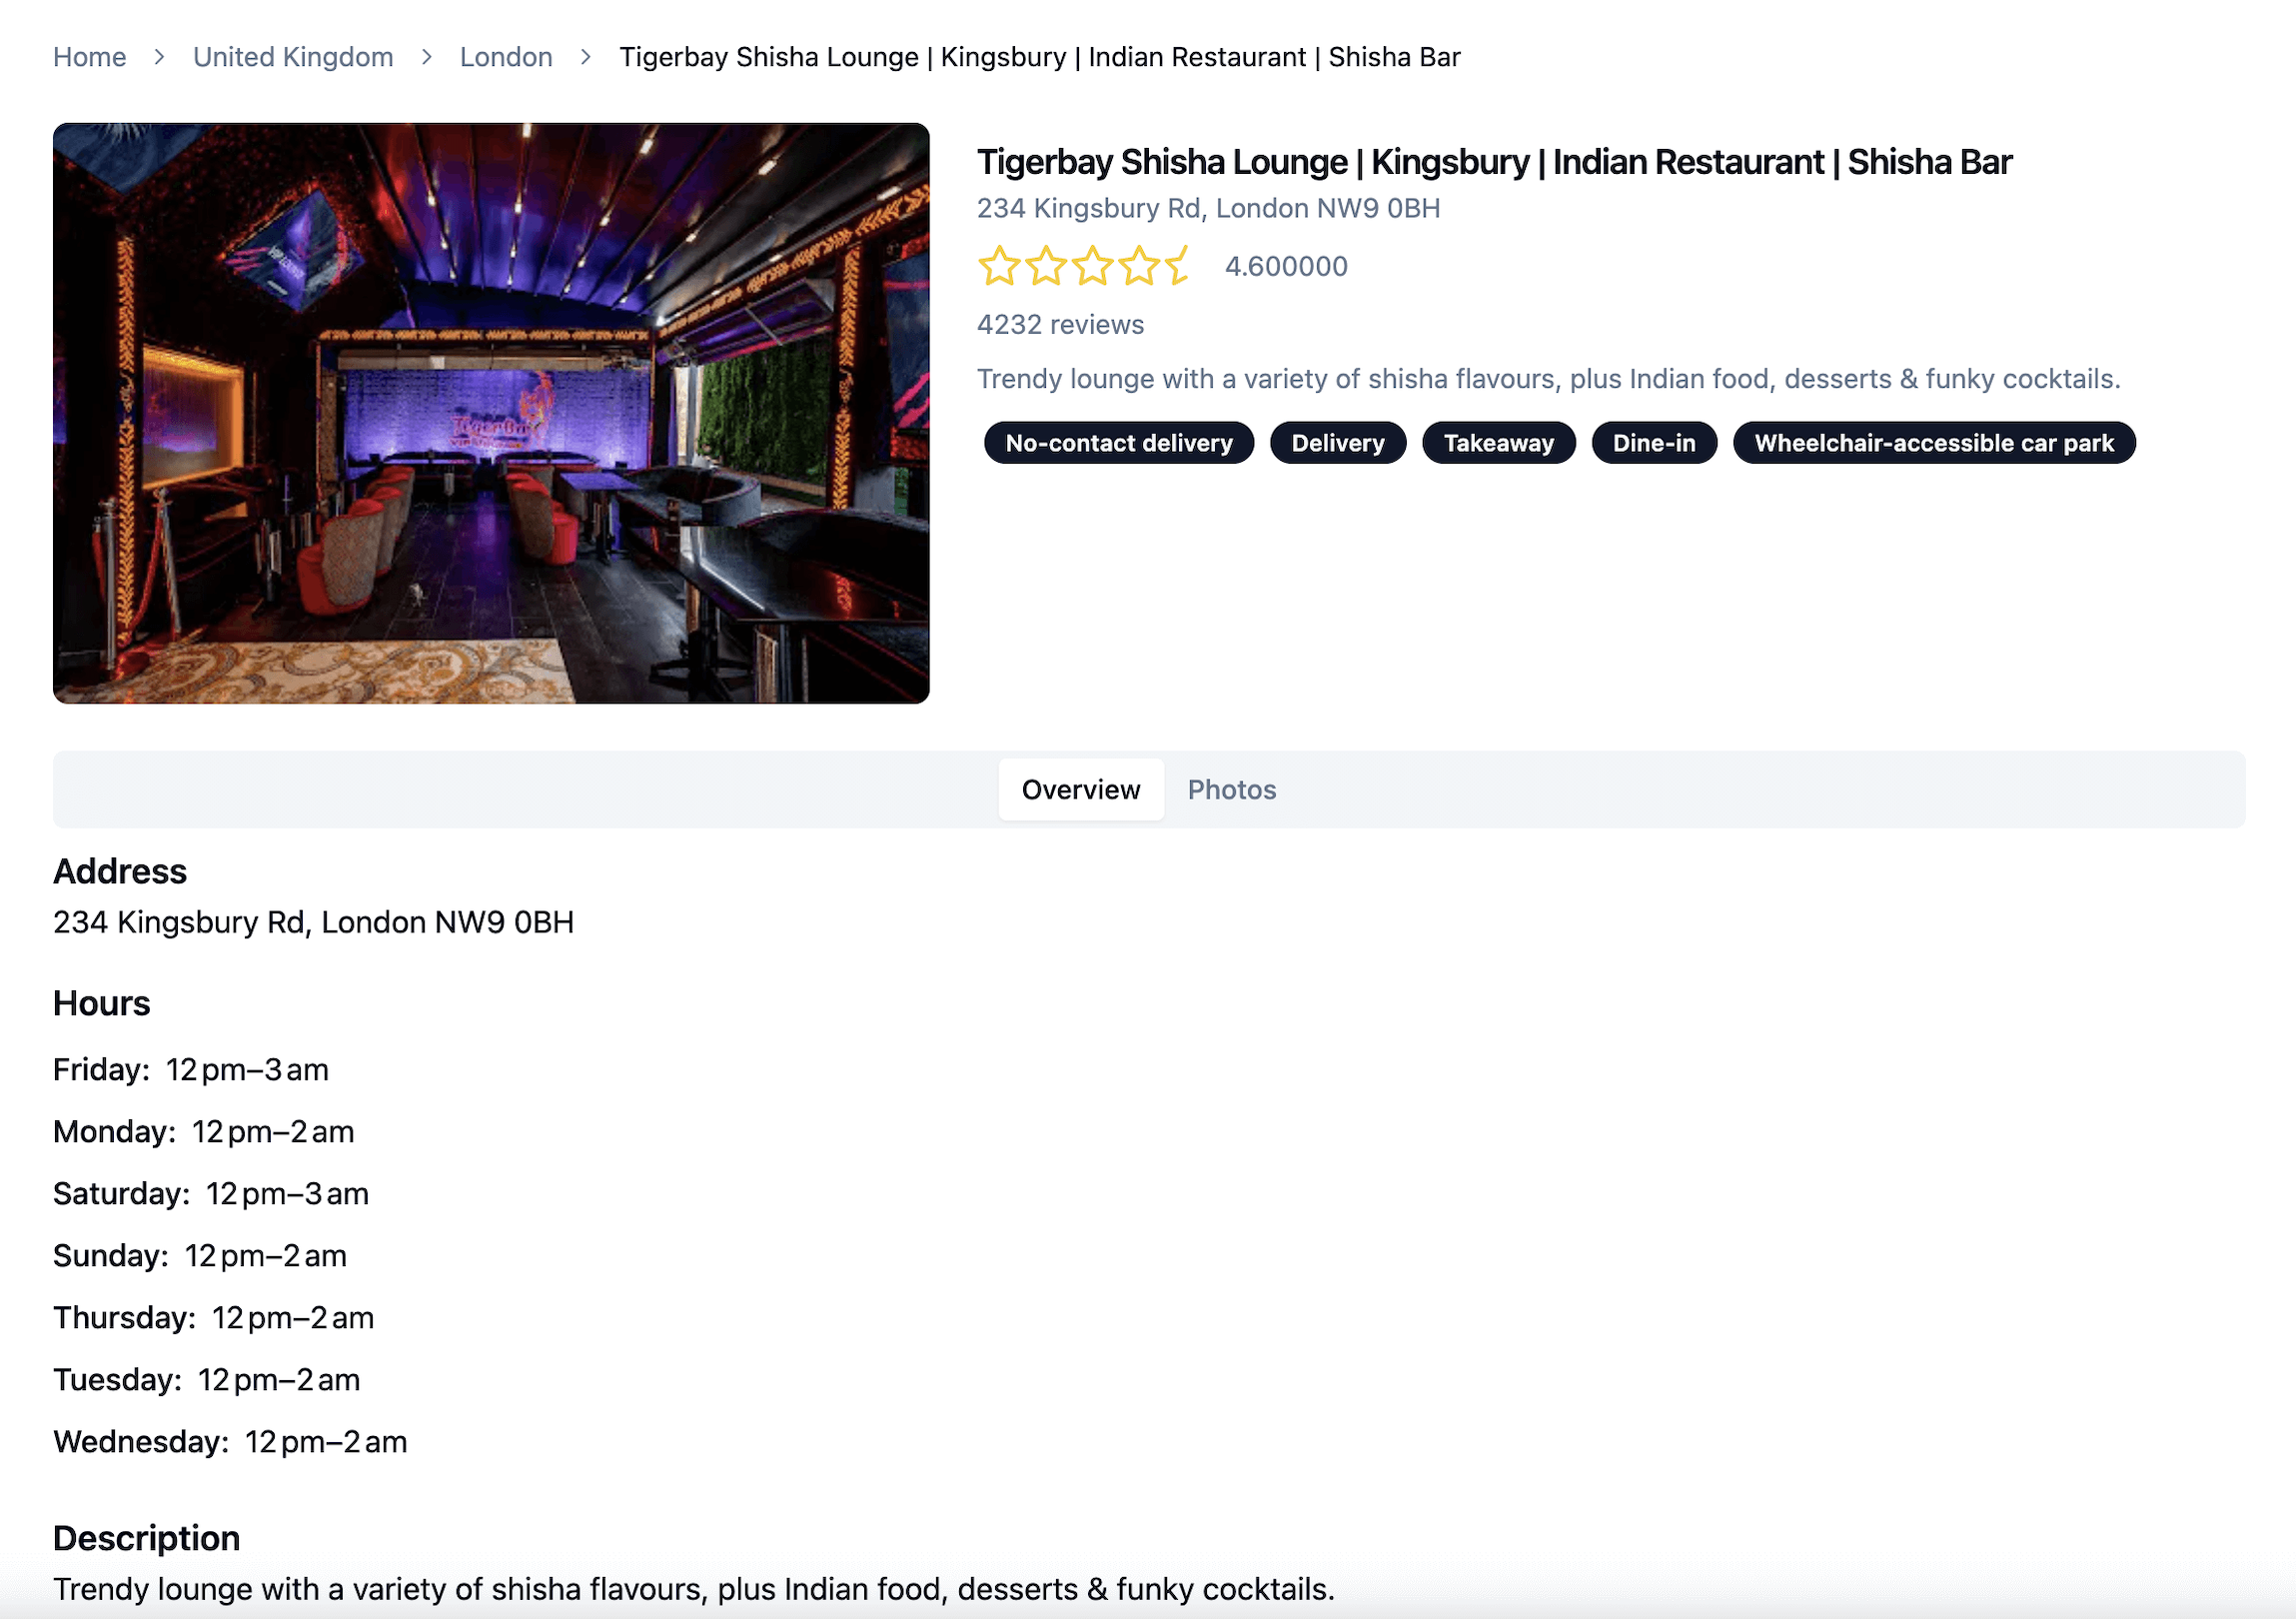The width and height of the screenshot is (2296, 1619).
Task: Click the Wednesday 12 pm–2 am hours row
Action: coord(230,1442)
